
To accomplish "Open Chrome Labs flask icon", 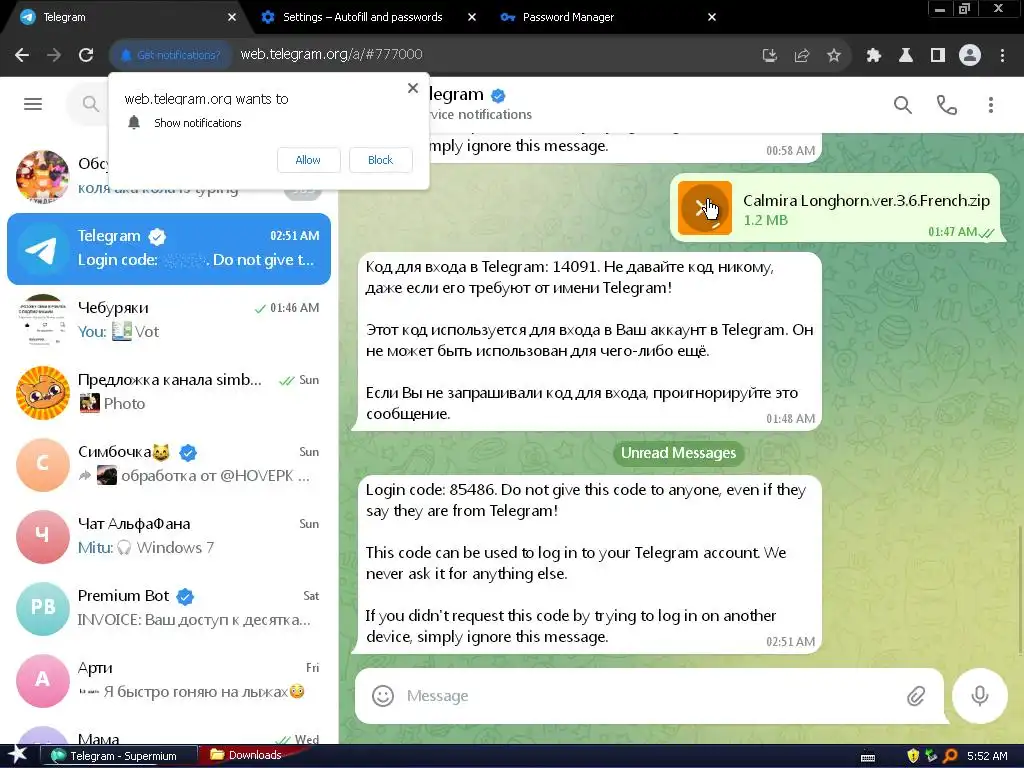I will pos(905,55).
